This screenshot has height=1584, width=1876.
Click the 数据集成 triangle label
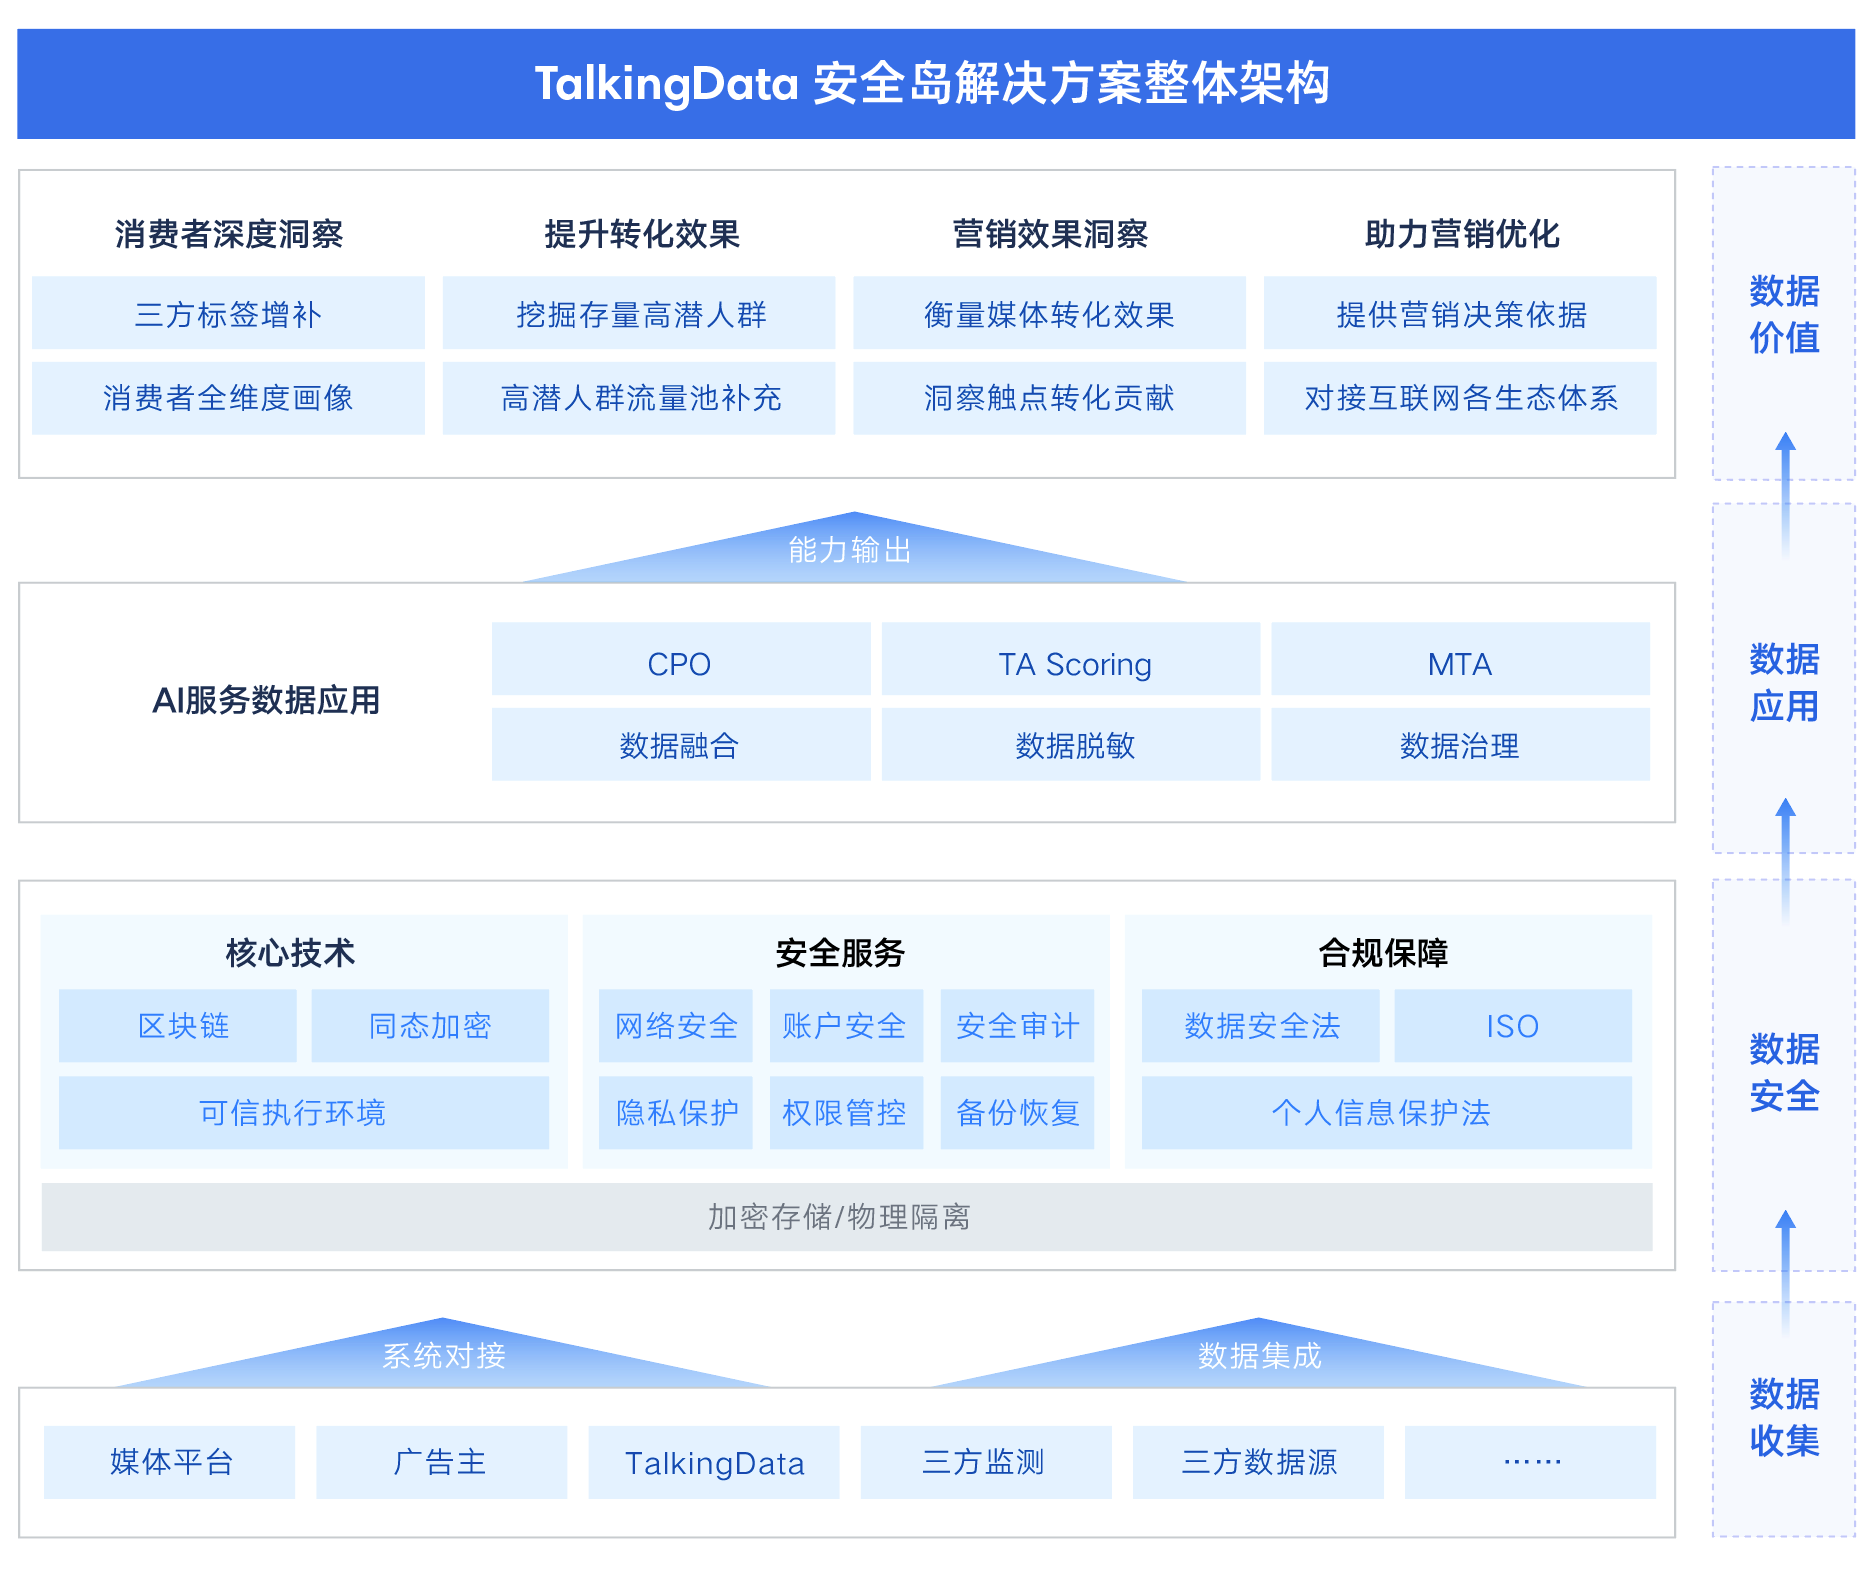pos(1260,1356)
